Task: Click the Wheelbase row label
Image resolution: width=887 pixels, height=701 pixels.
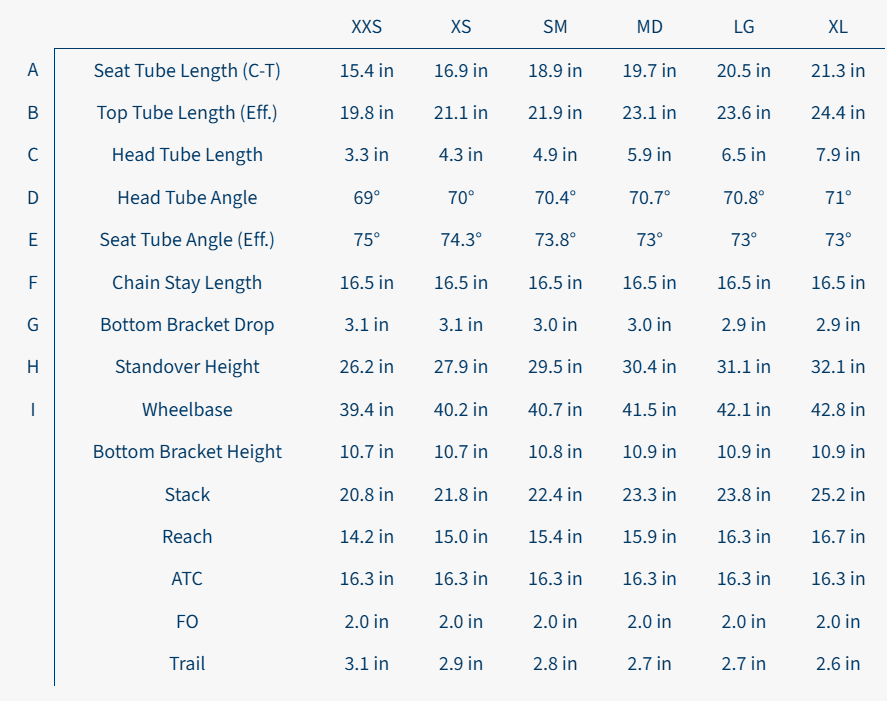Action: pyautogui.click(x=187, y=409)
